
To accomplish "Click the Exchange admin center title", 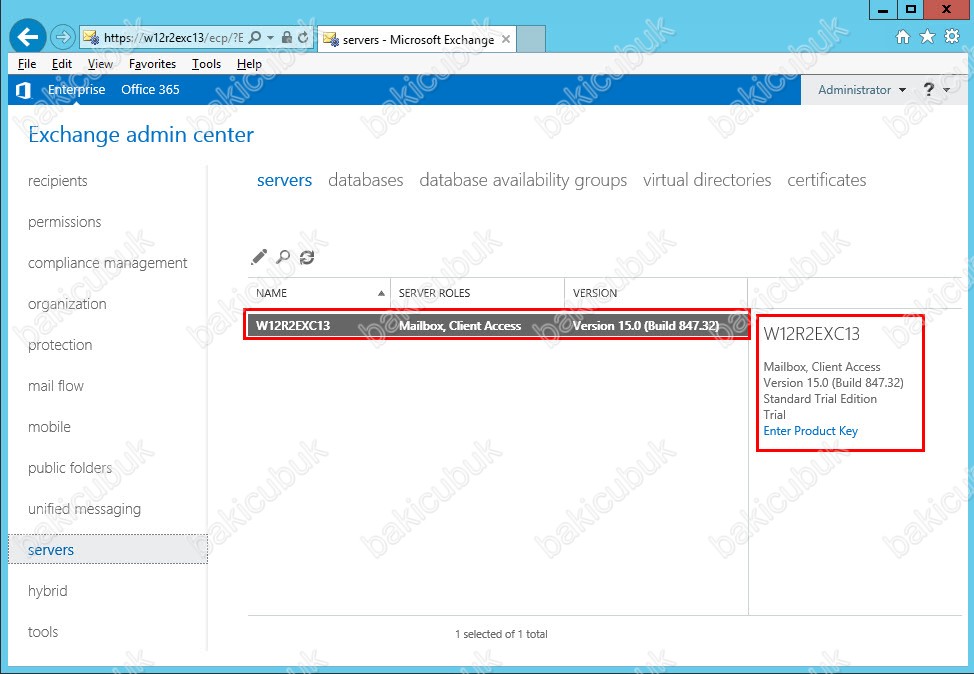I will click(x=141, y=135).
